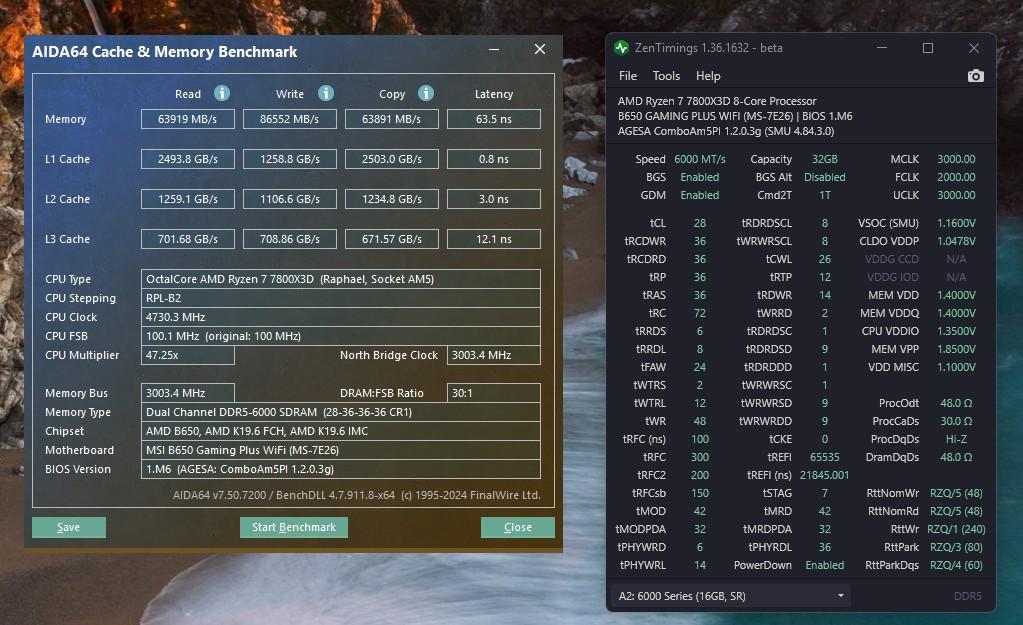Close the ZenTimings window

(973, 48)
